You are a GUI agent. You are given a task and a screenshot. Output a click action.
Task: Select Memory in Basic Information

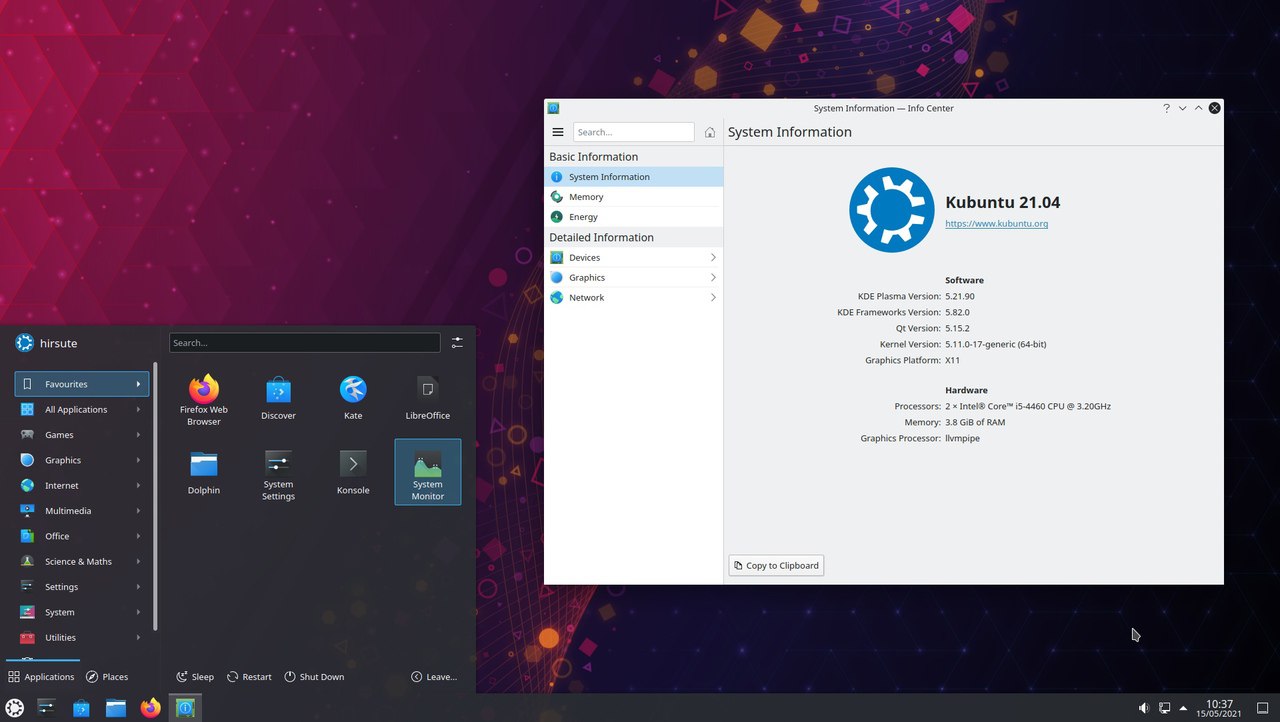click(x=634, y=197)
